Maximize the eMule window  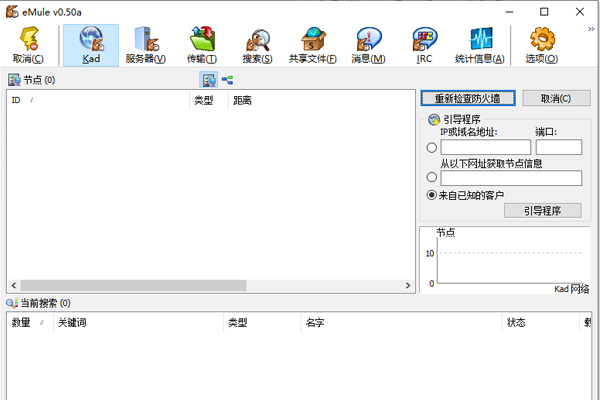click(x=544, y=12)
